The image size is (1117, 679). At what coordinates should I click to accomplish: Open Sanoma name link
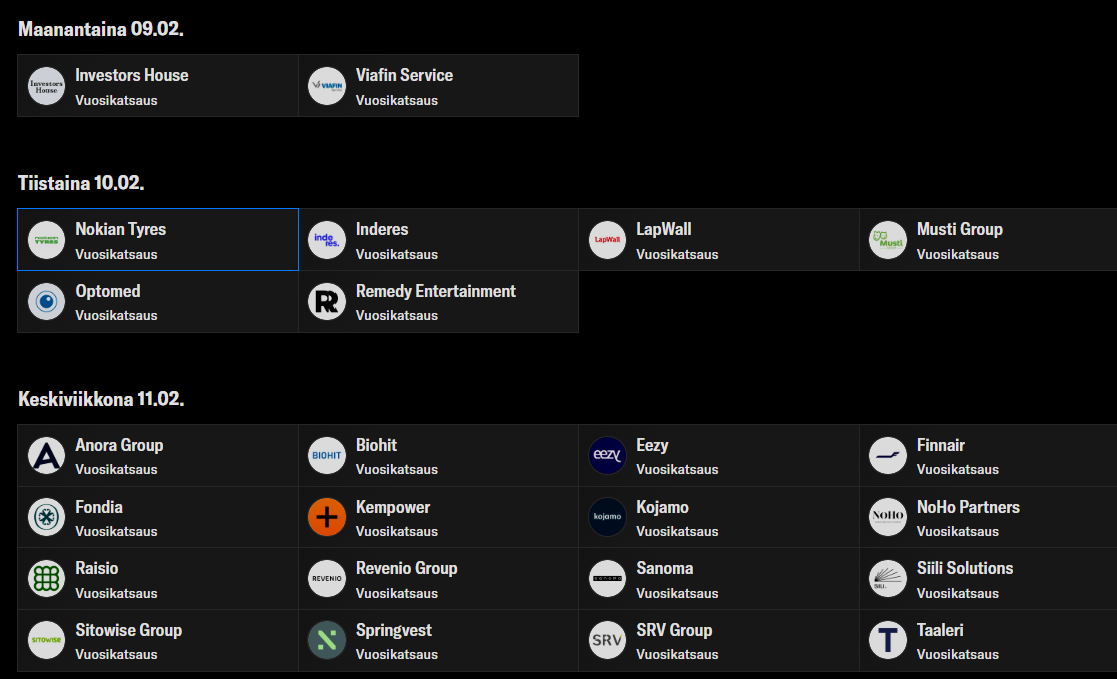tap(664, 568)
